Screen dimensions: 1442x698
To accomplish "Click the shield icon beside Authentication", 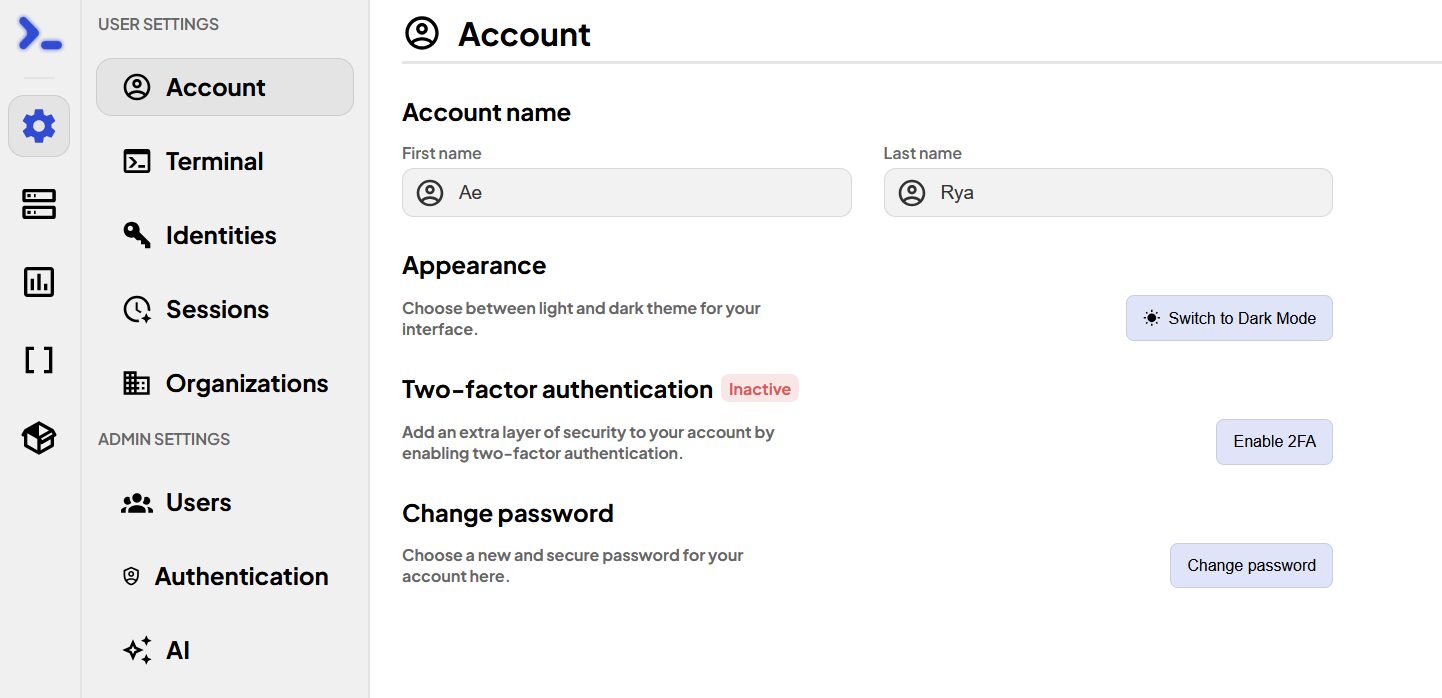I will tap(131, 576).
